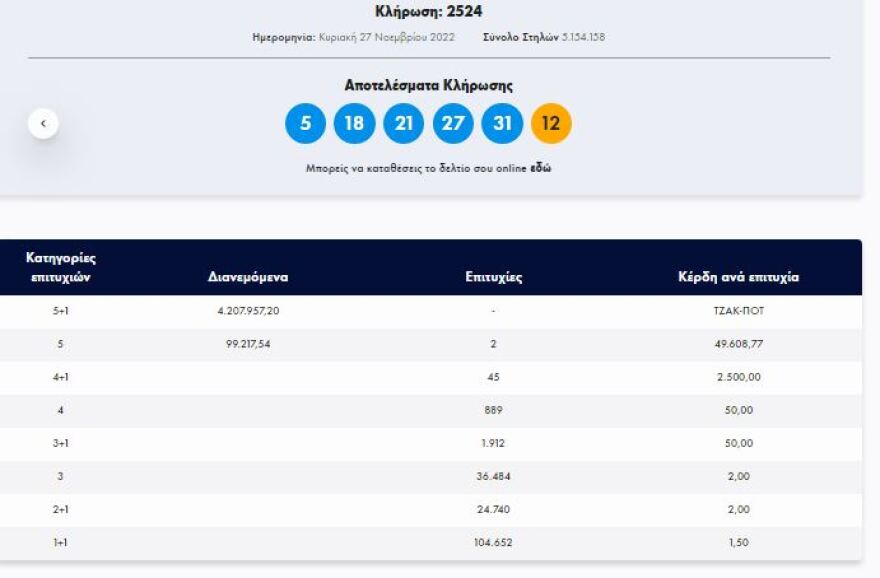Viewport: 880px width, 578px height.
Task: Select the blue ball numbered 31
Action: click(499, 124)
